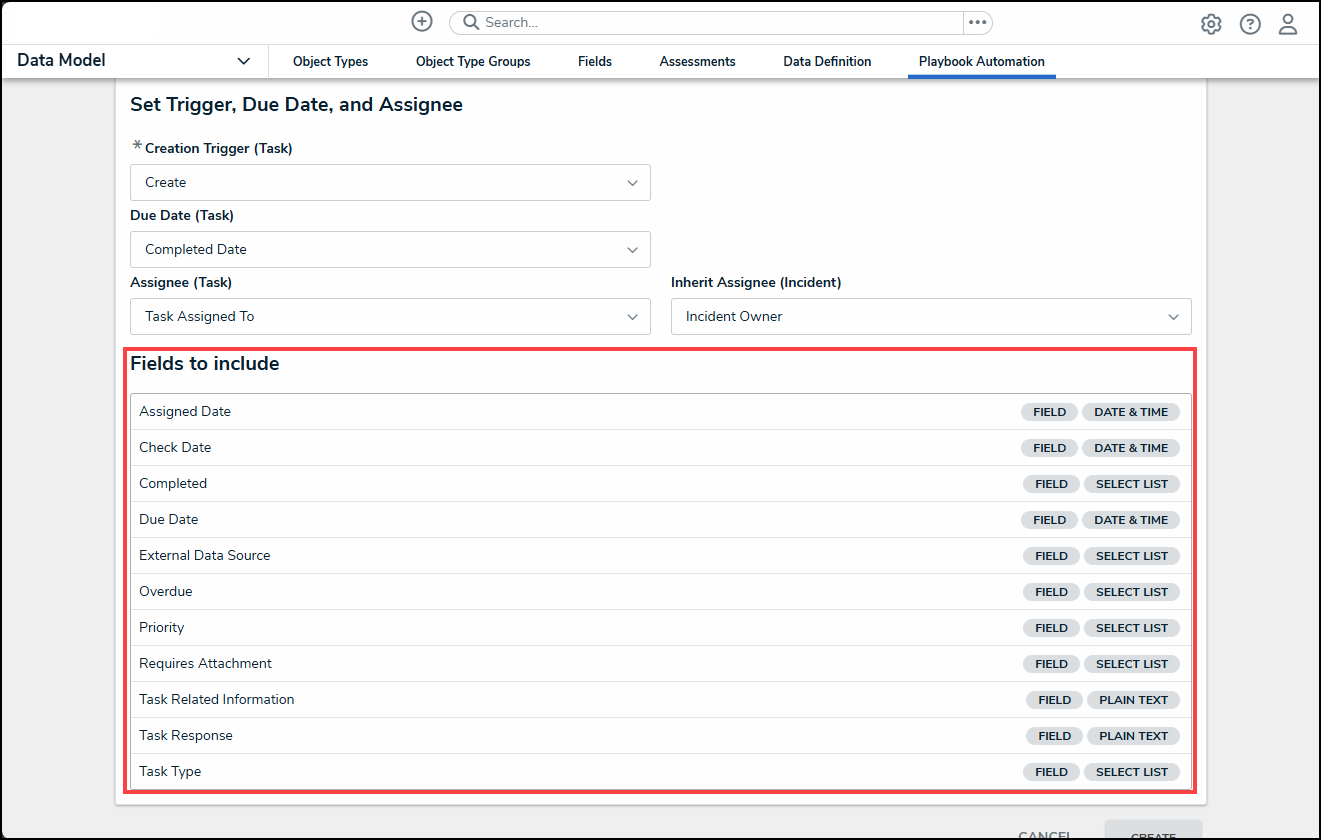Click SELECT LIST badge on Overdue row

1132,592
